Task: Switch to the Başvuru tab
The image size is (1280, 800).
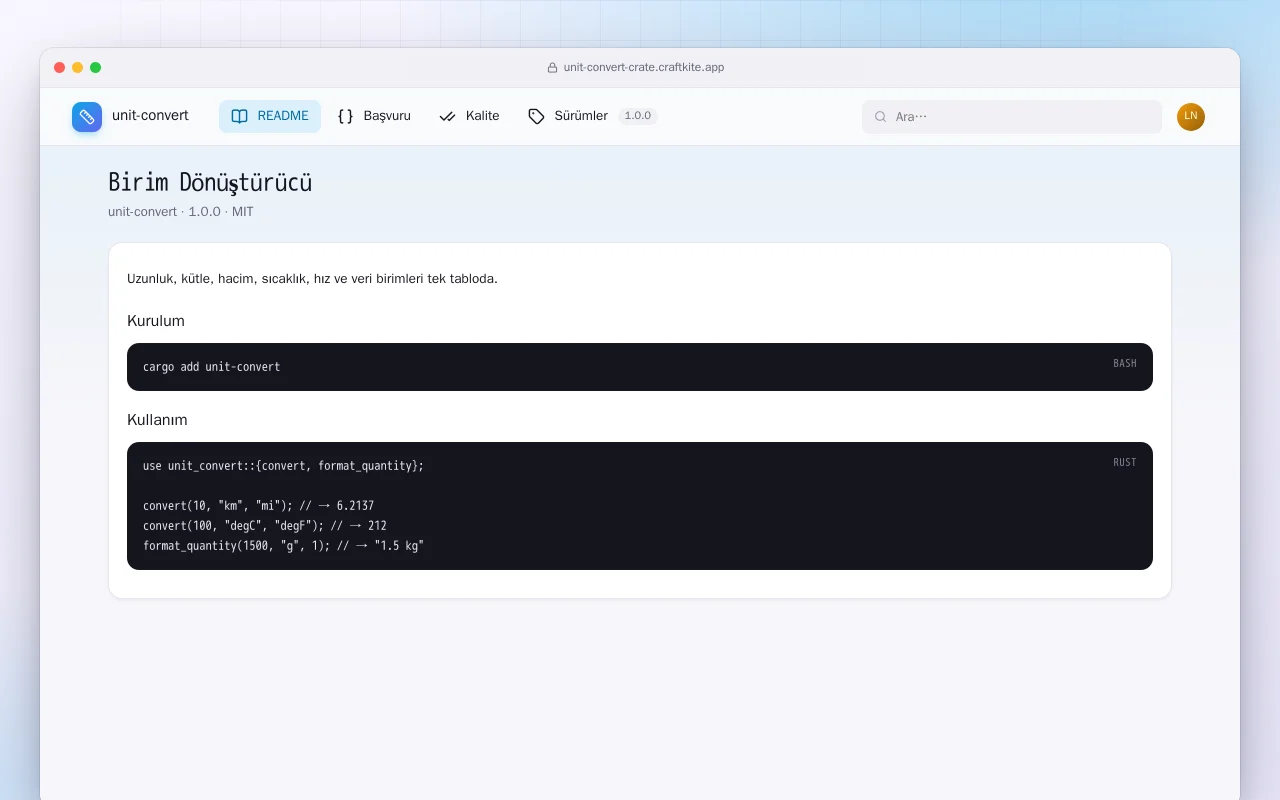Action: point(374,116)
